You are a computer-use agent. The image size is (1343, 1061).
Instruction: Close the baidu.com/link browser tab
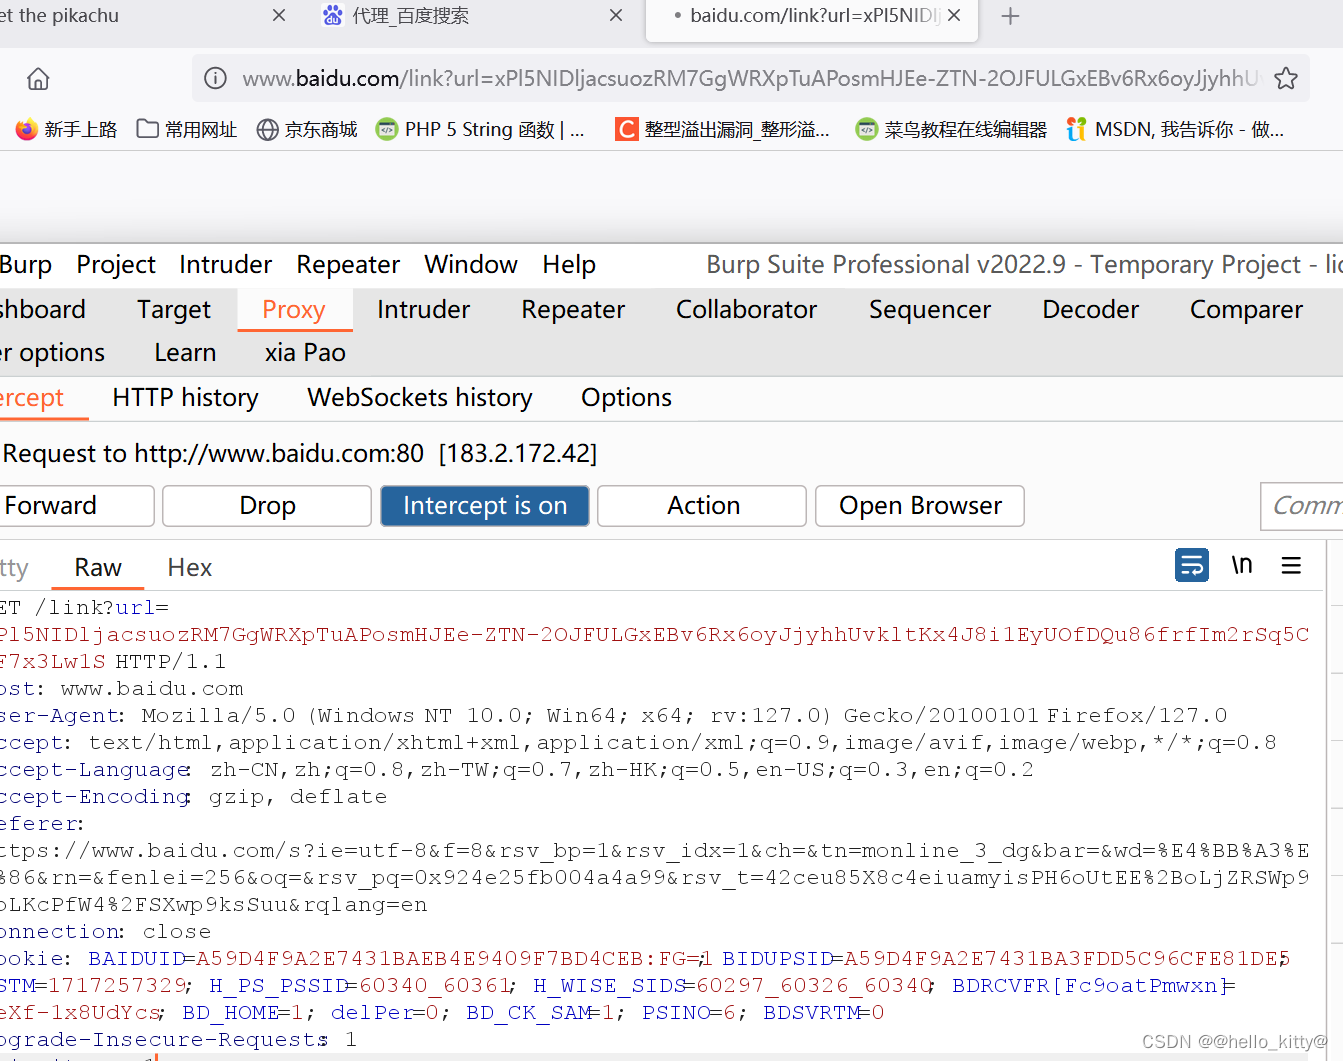coord(954,16)
